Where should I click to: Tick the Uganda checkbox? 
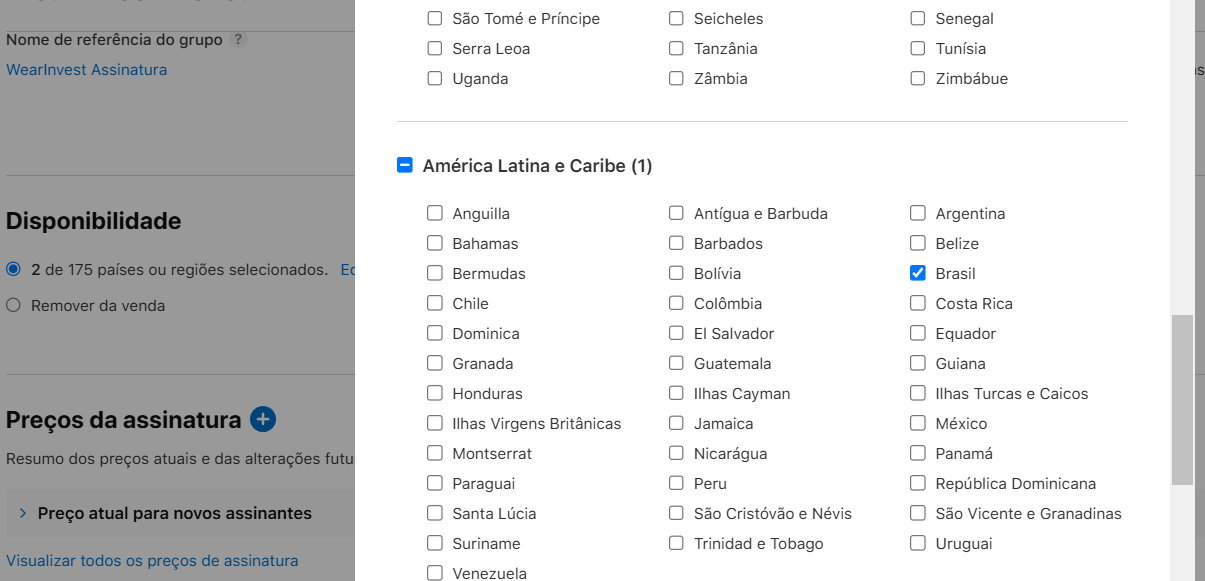pyautogui.click(x=435, y=78)
